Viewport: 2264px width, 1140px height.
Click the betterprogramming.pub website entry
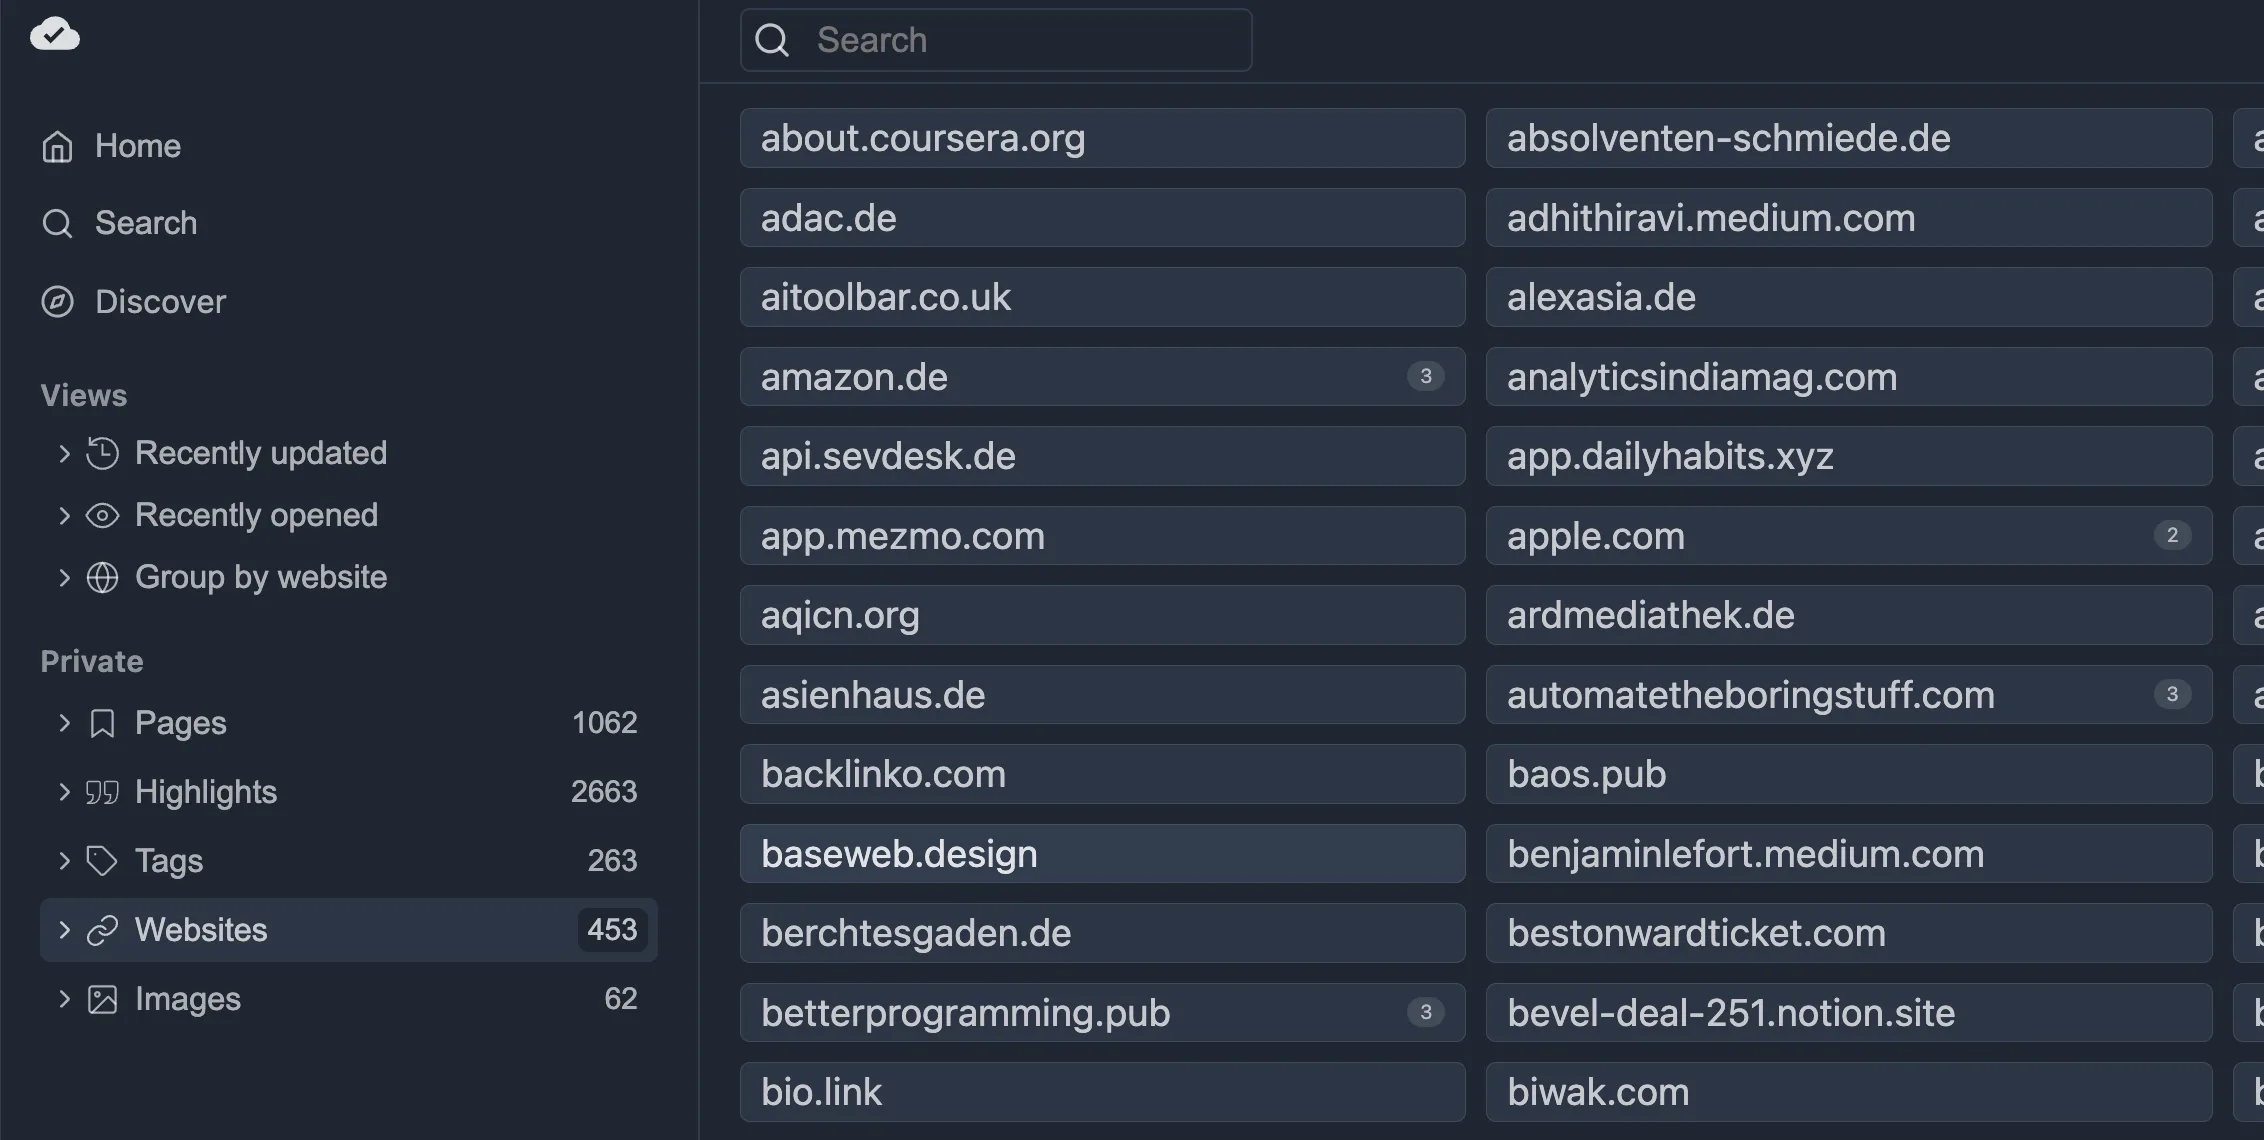tap(1102, 1013)
